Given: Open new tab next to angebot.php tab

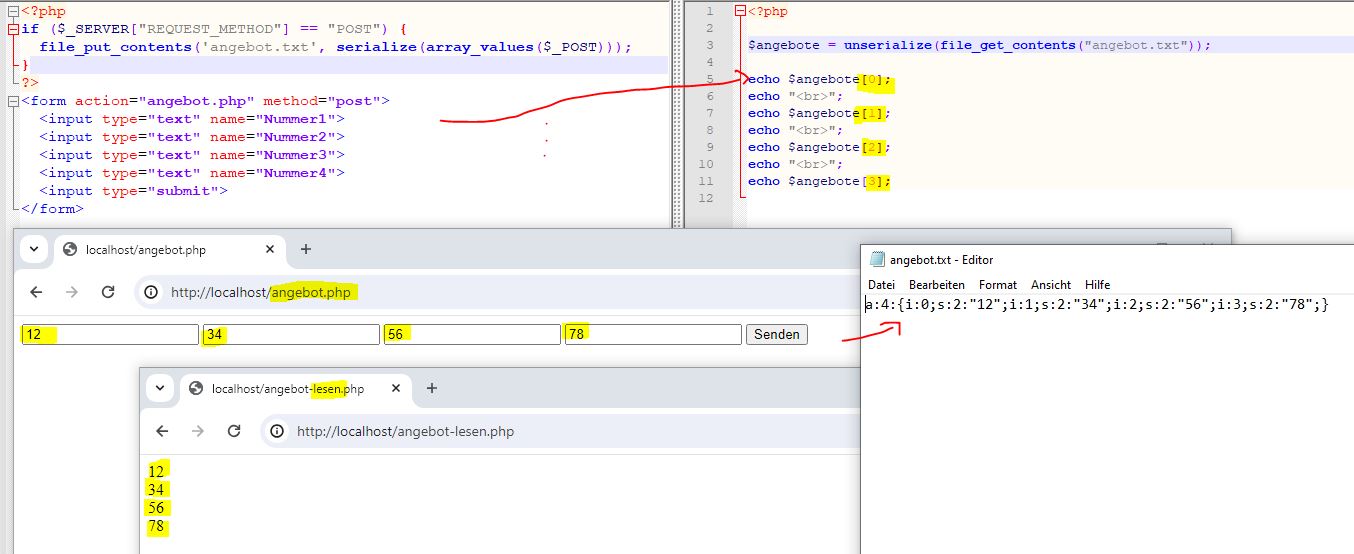Looking at the screenshot, I should pos(306,249).
